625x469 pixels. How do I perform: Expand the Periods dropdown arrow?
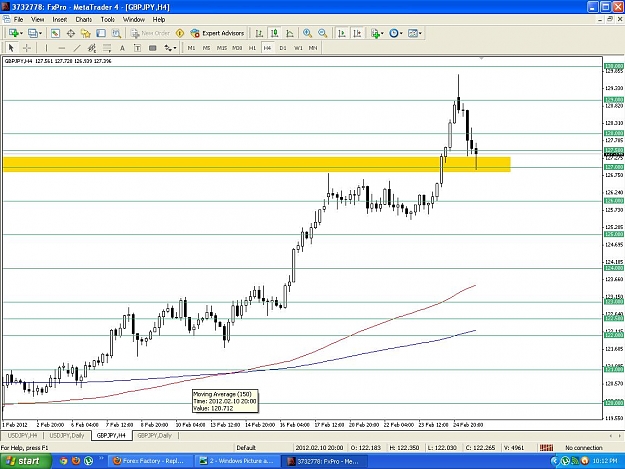coord(401,33)
